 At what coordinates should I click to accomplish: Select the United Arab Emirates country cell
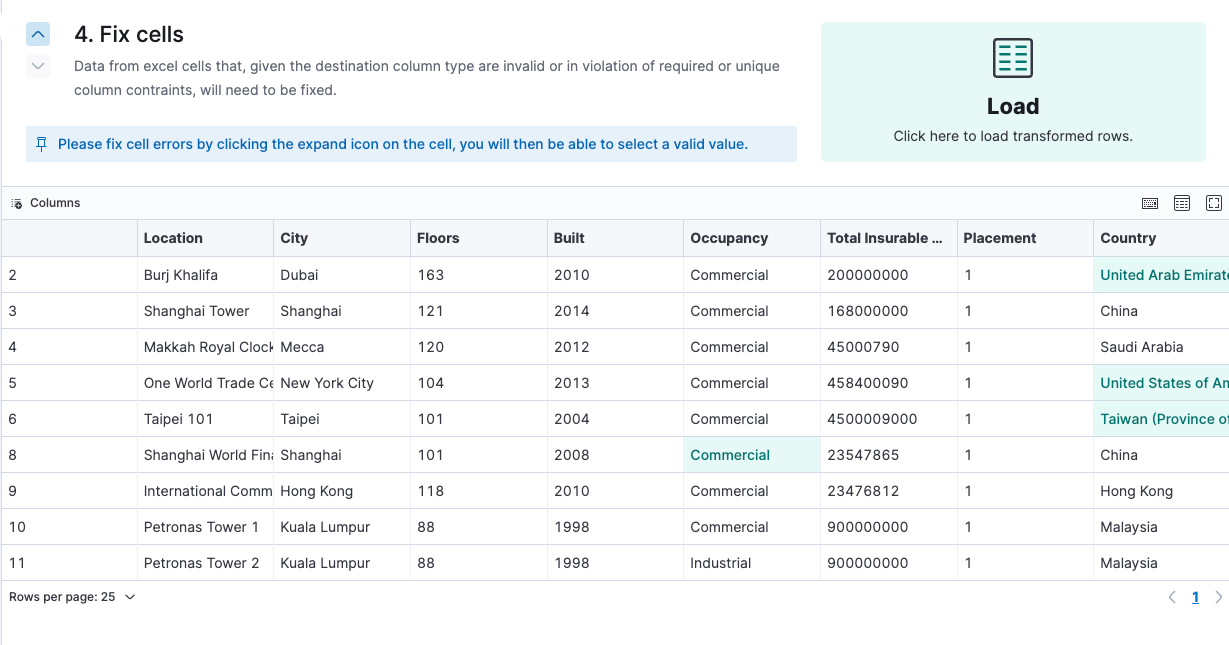1160,275
